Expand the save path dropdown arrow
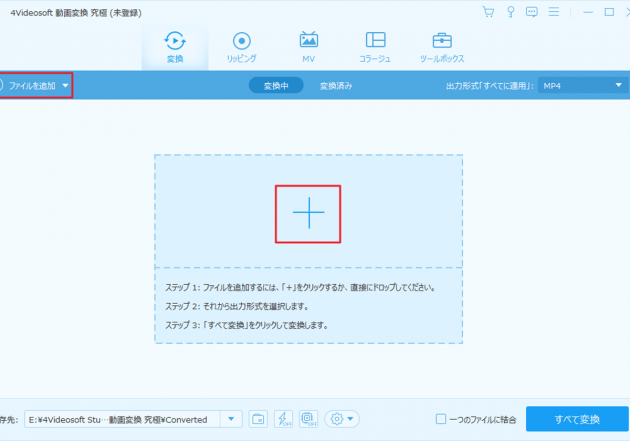 [233, 418]
